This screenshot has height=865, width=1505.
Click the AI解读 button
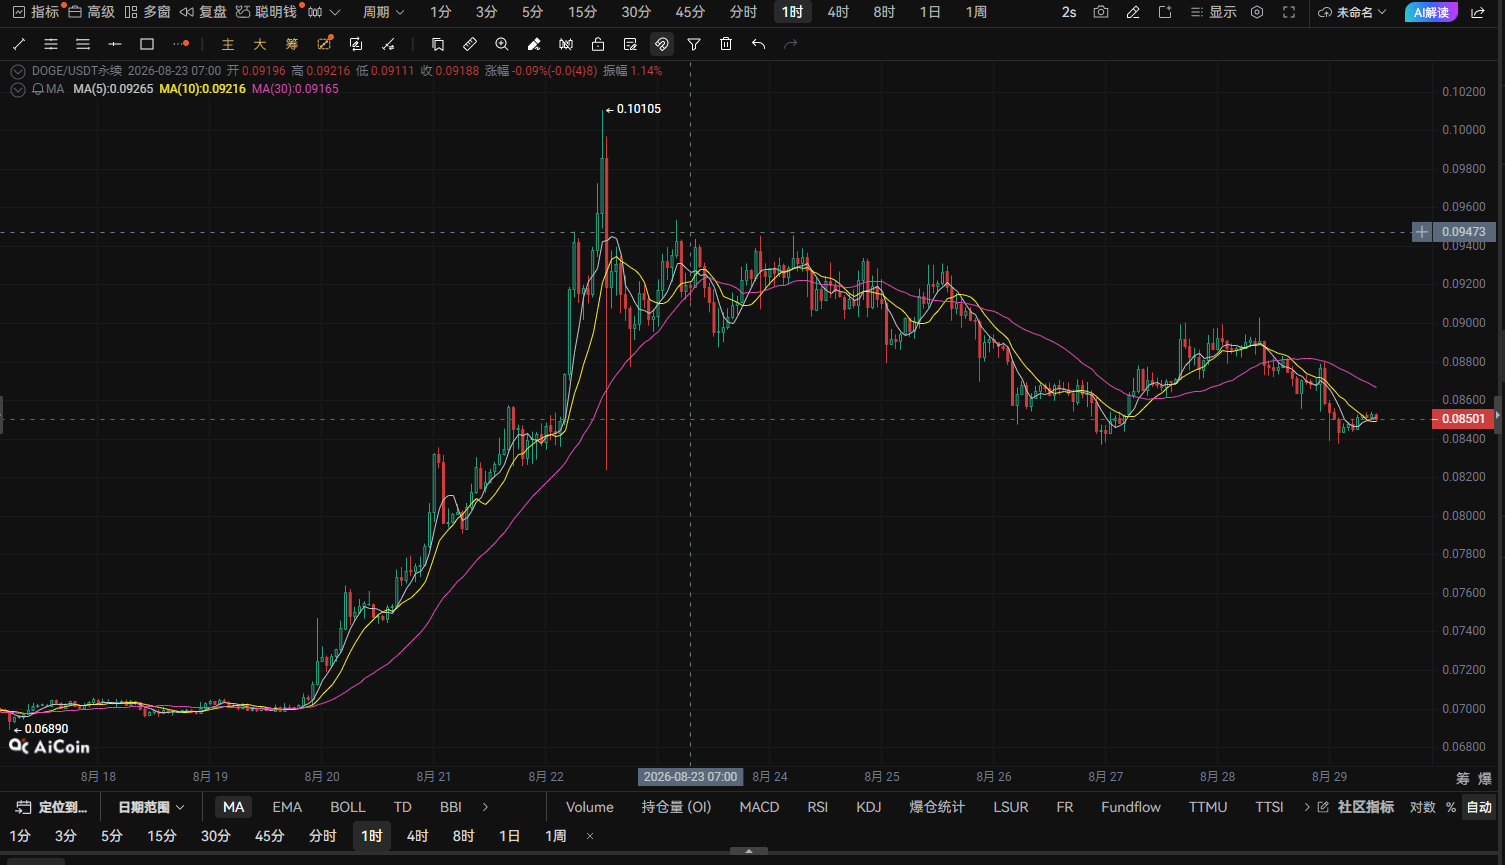coord(1431,12)
